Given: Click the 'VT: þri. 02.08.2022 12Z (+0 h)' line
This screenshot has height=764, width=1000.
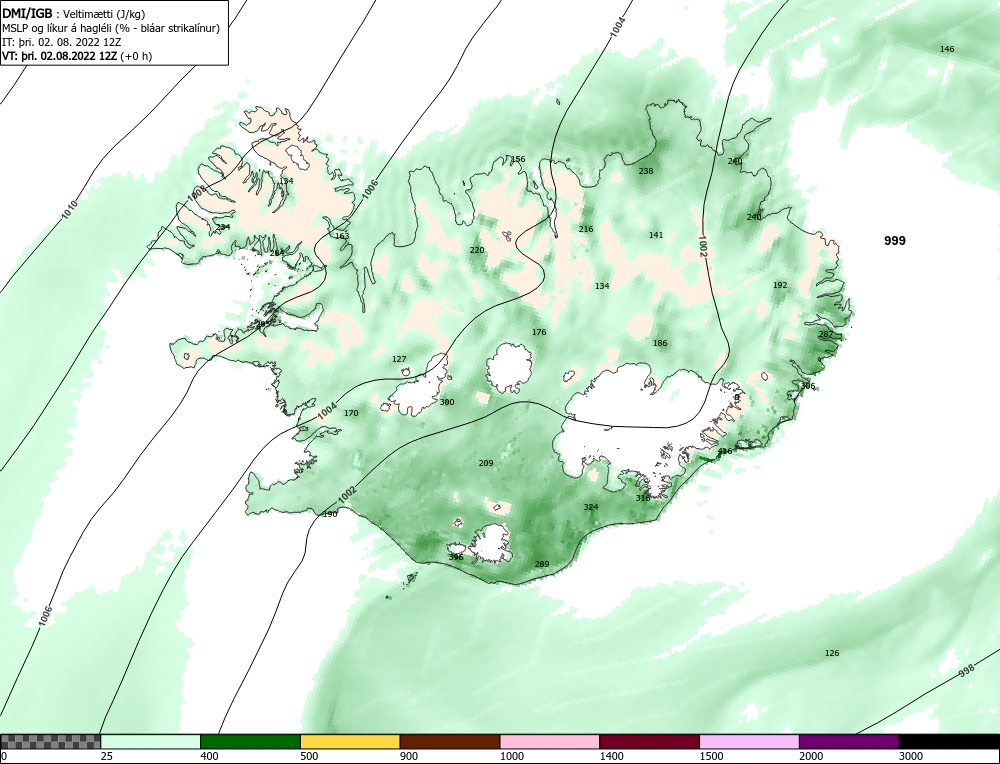Looking at the screenshot, I should pyautogui.click(x=77, y=56).
